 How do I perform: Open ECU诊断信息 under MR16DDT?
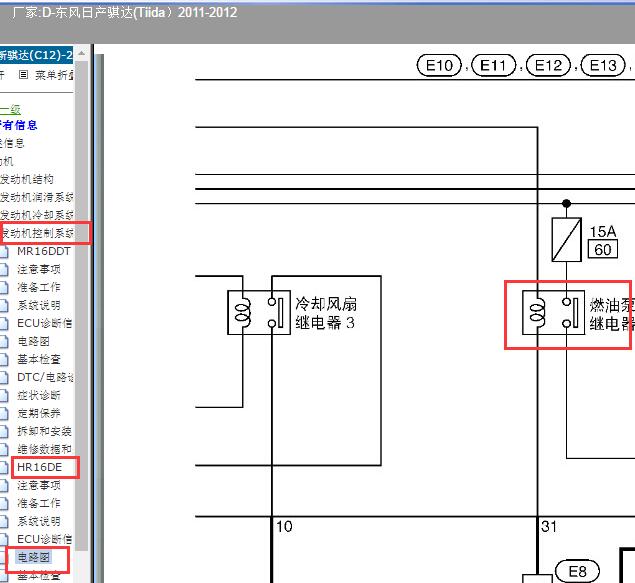[45, 323]
